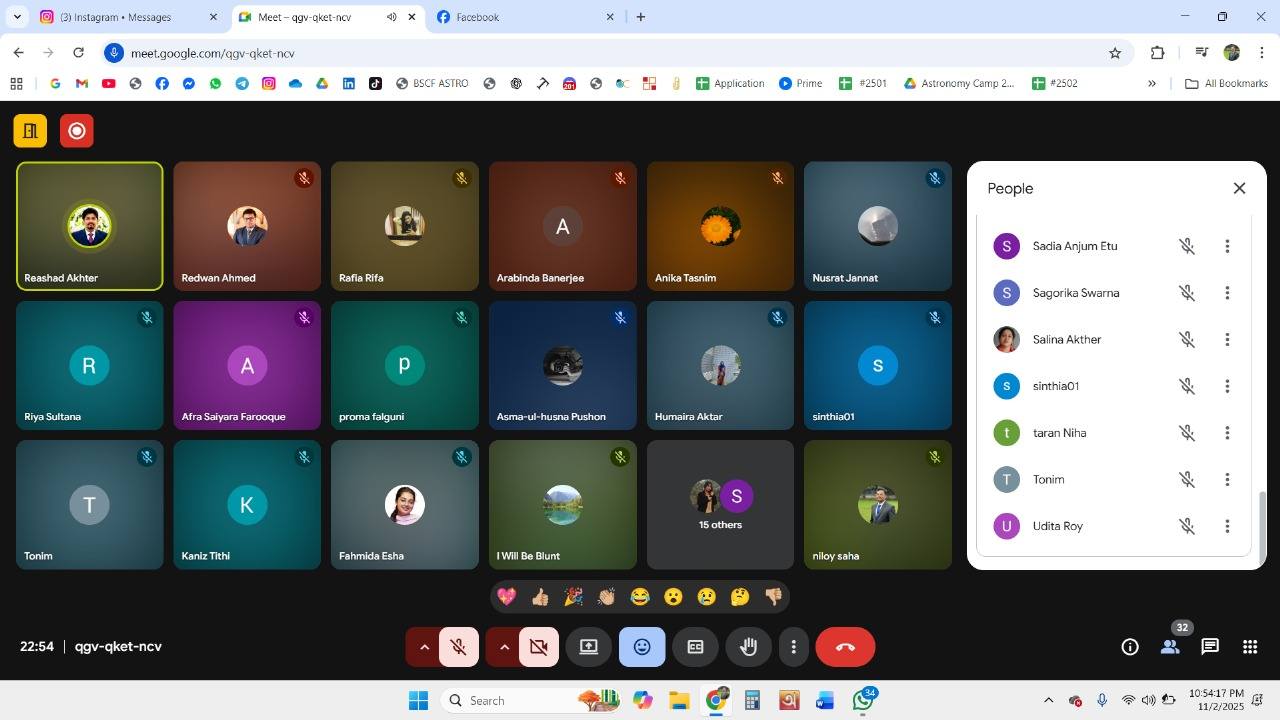This screenshot has width=1280, height=720.
Task: Leave the call
Action: (844, 647)
